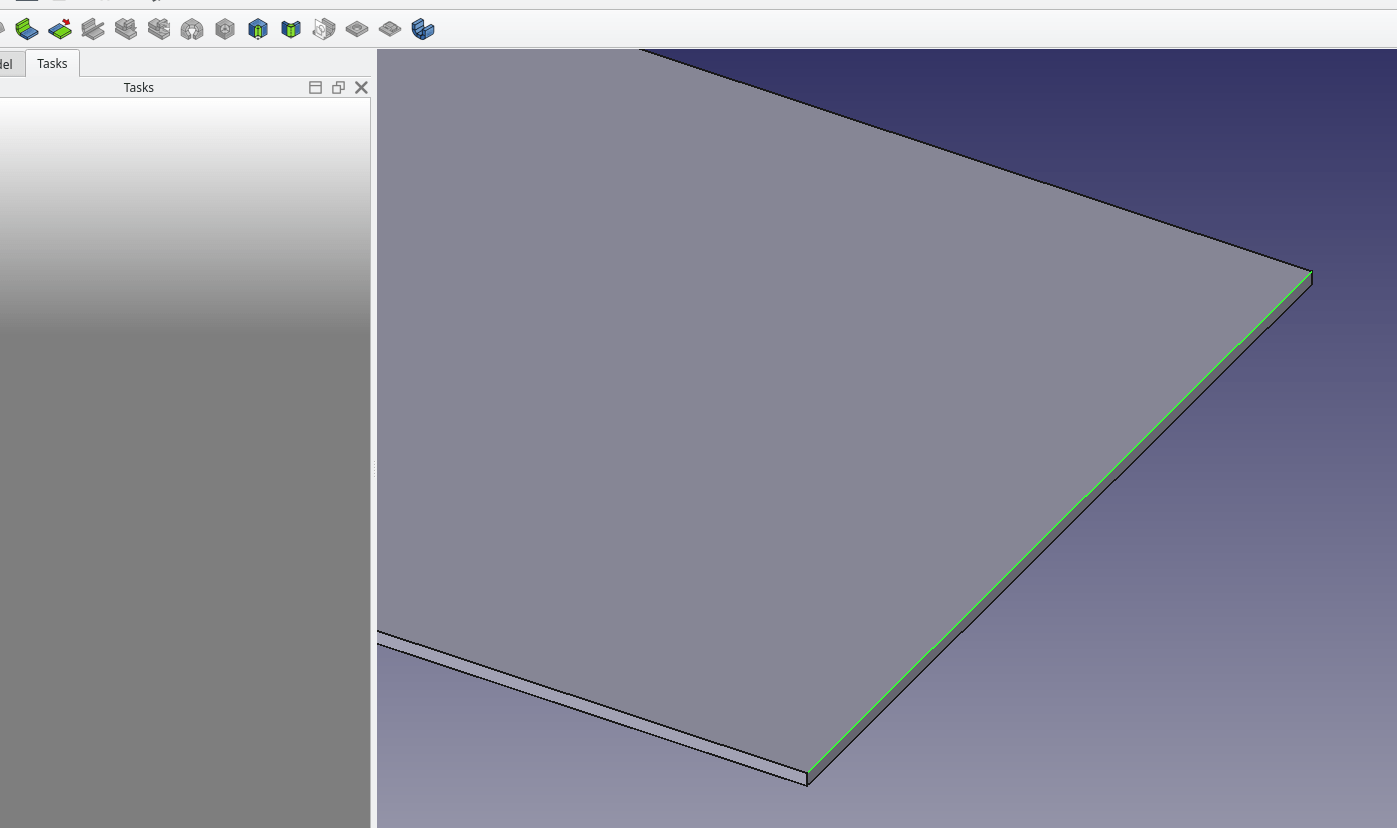Select the blue U-shaped base shape icon

coord(423,29)
